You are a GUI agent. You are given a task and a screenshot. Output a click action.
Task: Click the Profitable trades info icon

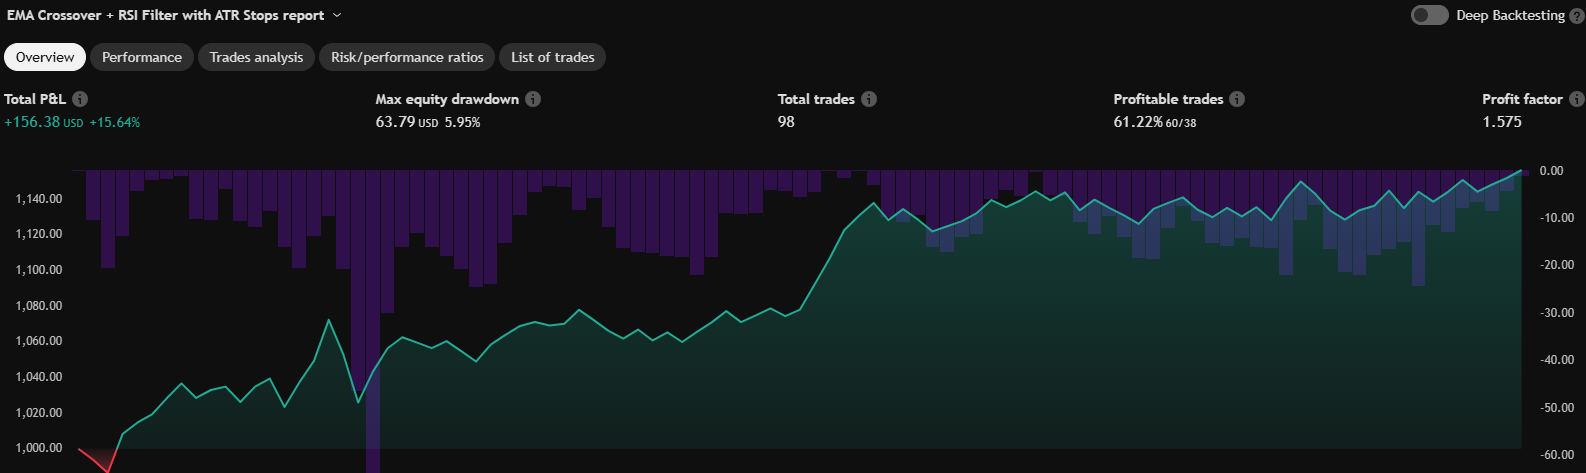pos(1237,99)
